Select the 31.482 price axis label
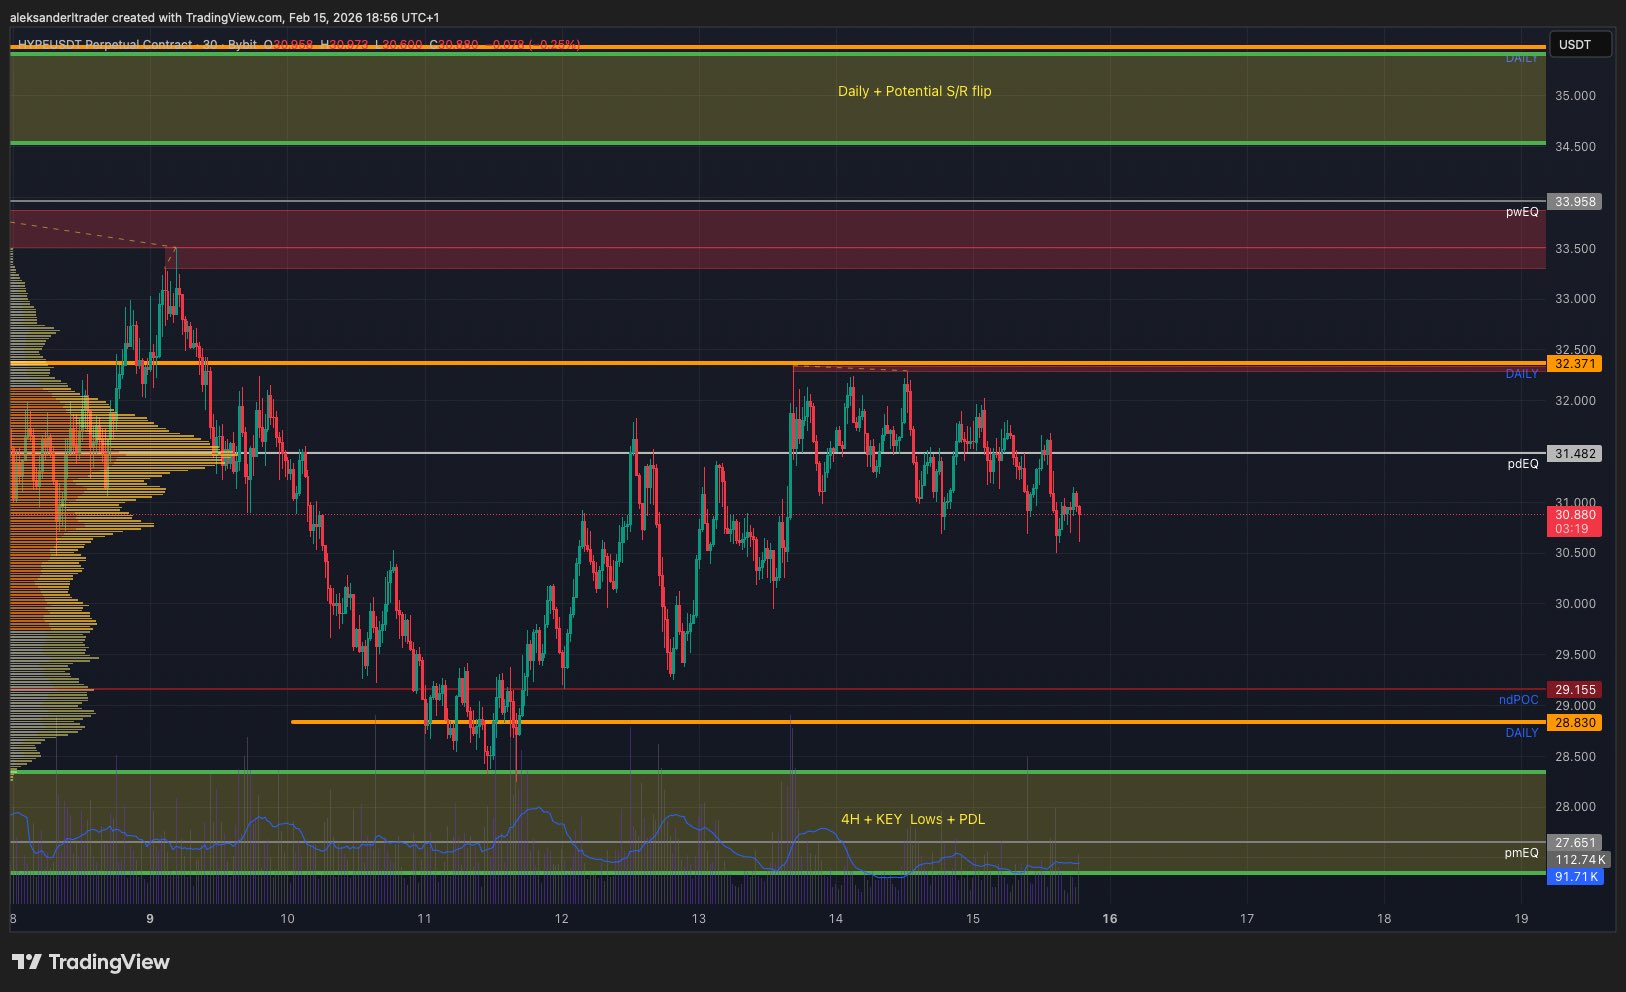 pos(1574,454)
